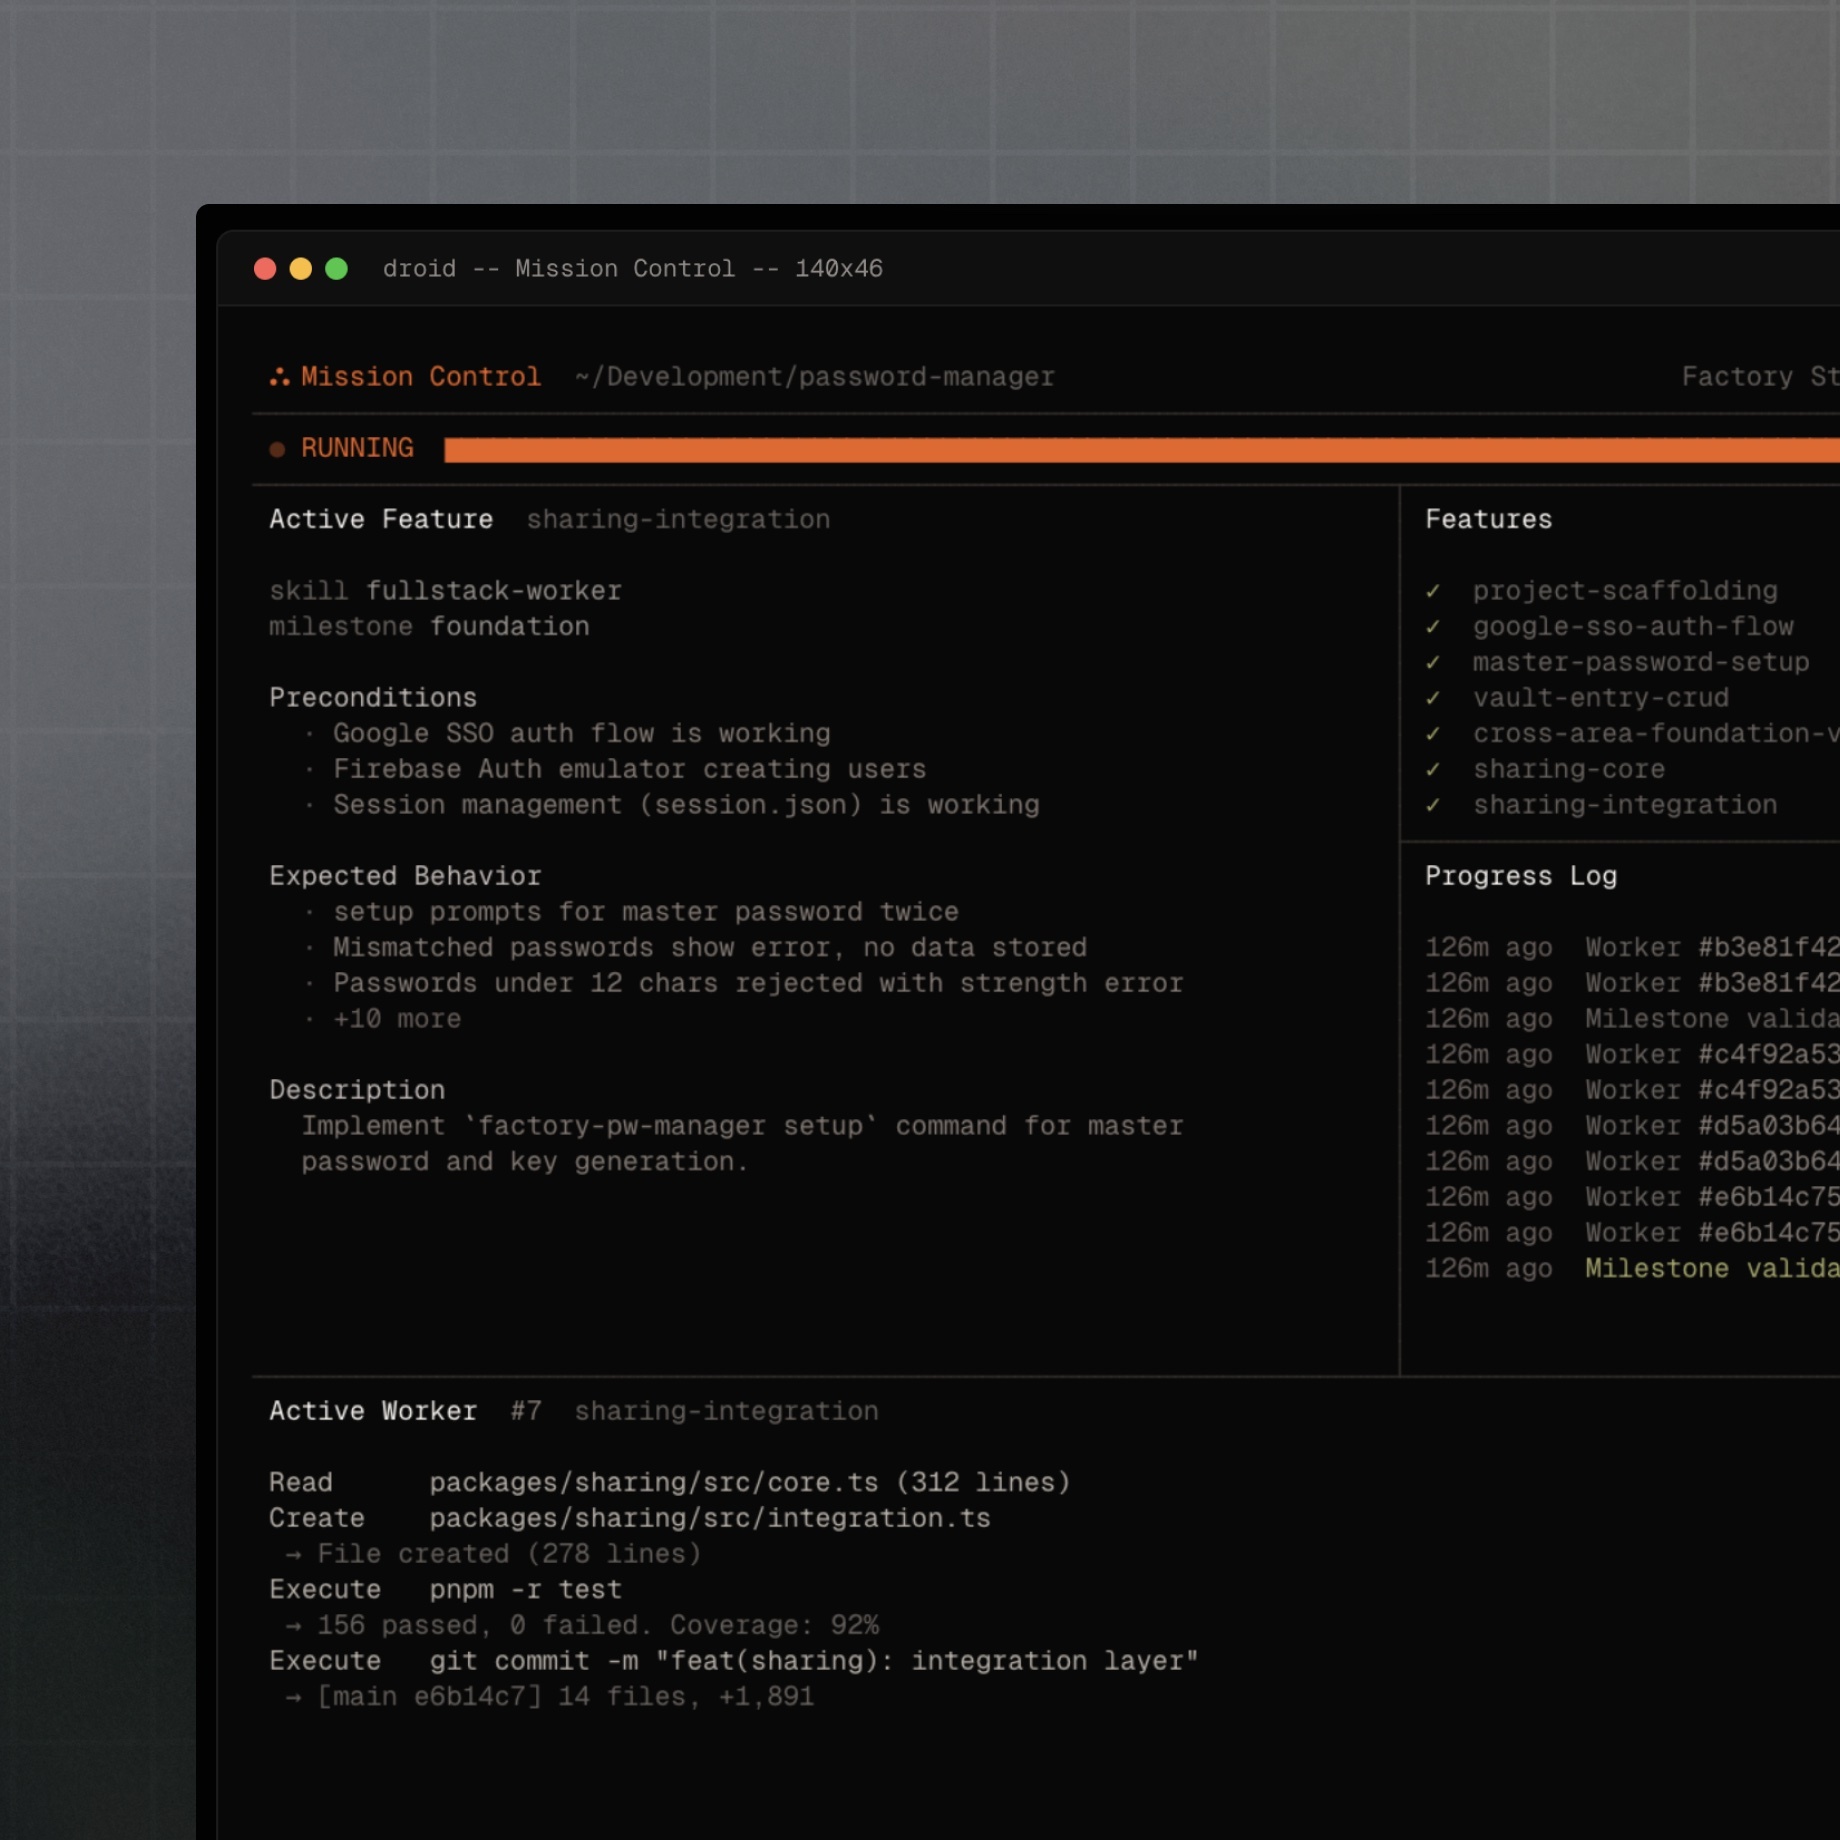Screen dimensions: 1840x1840
Task: Click the RUNNING status dot
Action: pos(277,449)
